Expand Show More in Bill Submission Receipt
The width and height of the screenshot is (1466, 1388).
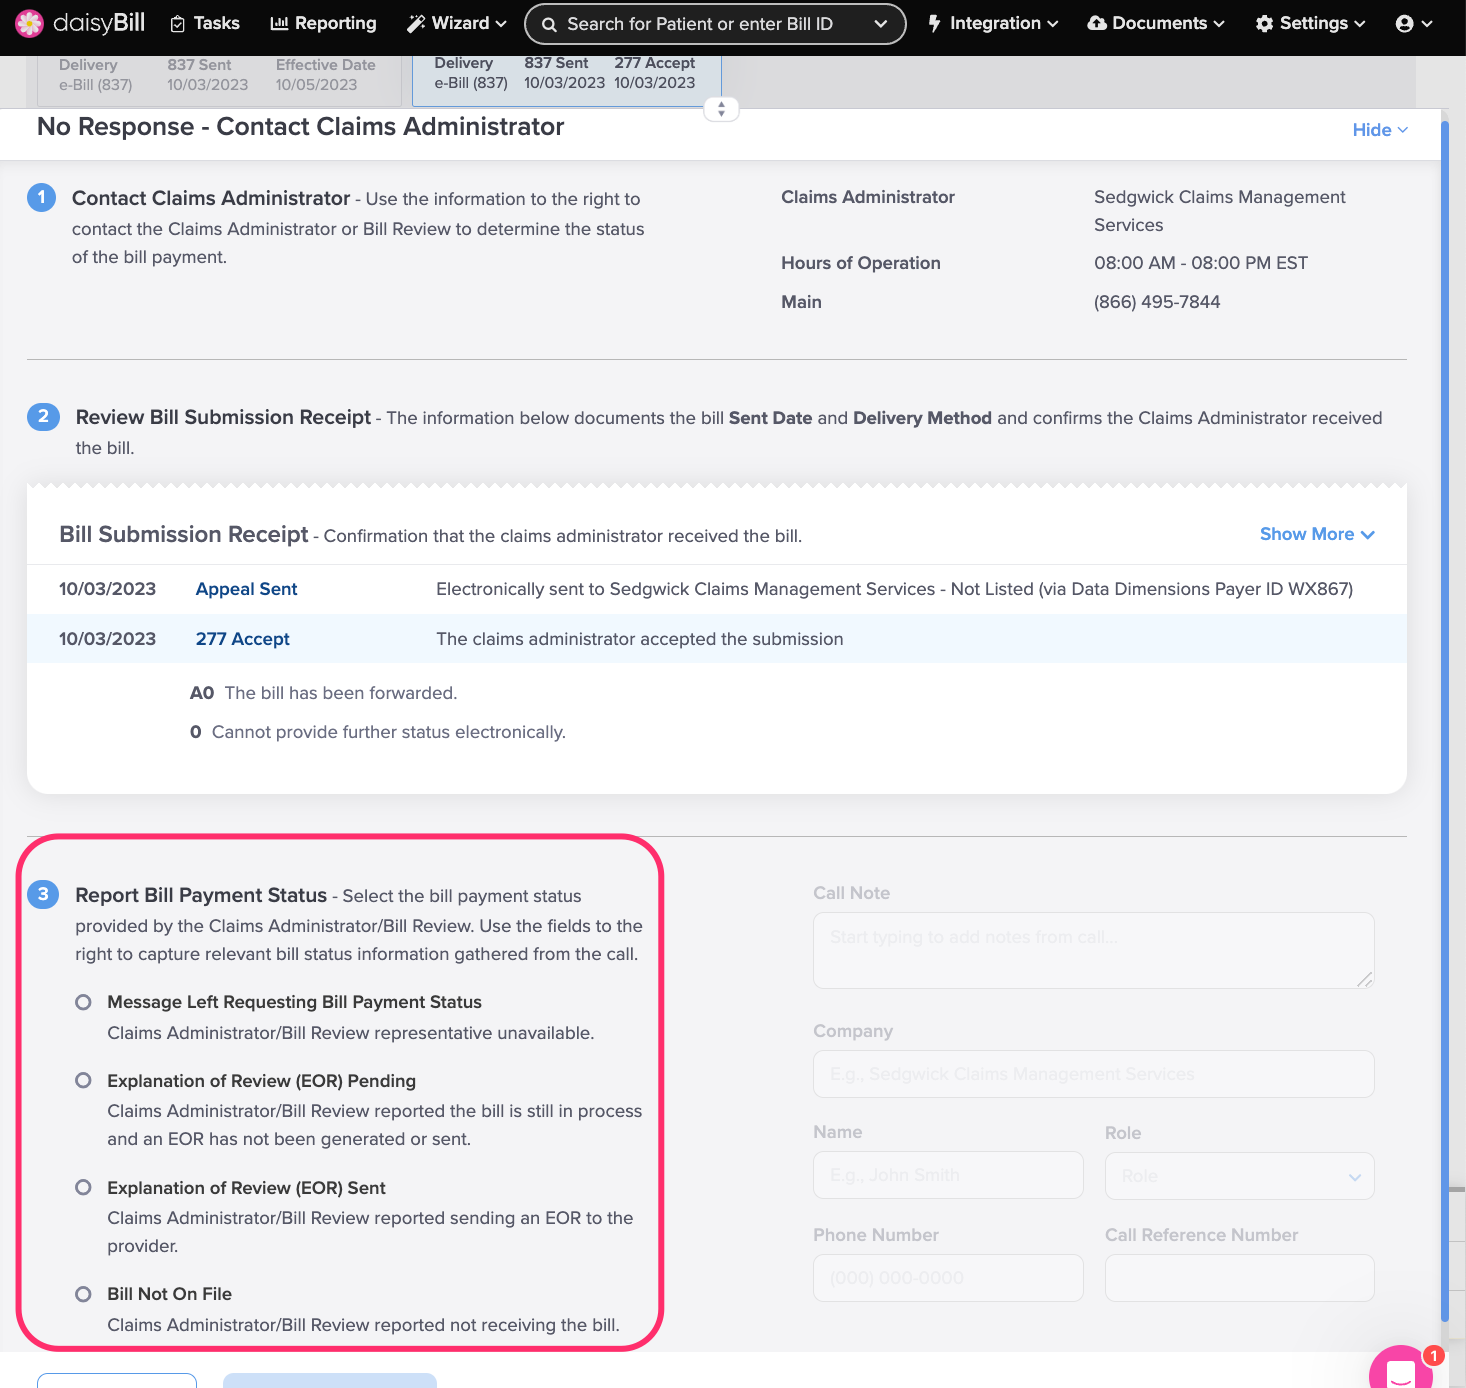click(1316, 534)
